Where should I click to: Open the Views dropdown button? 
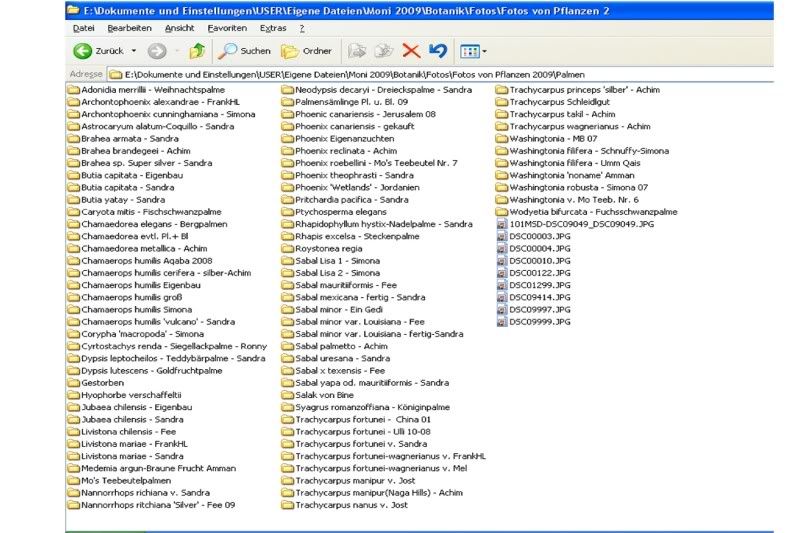[x=472, y=51]
